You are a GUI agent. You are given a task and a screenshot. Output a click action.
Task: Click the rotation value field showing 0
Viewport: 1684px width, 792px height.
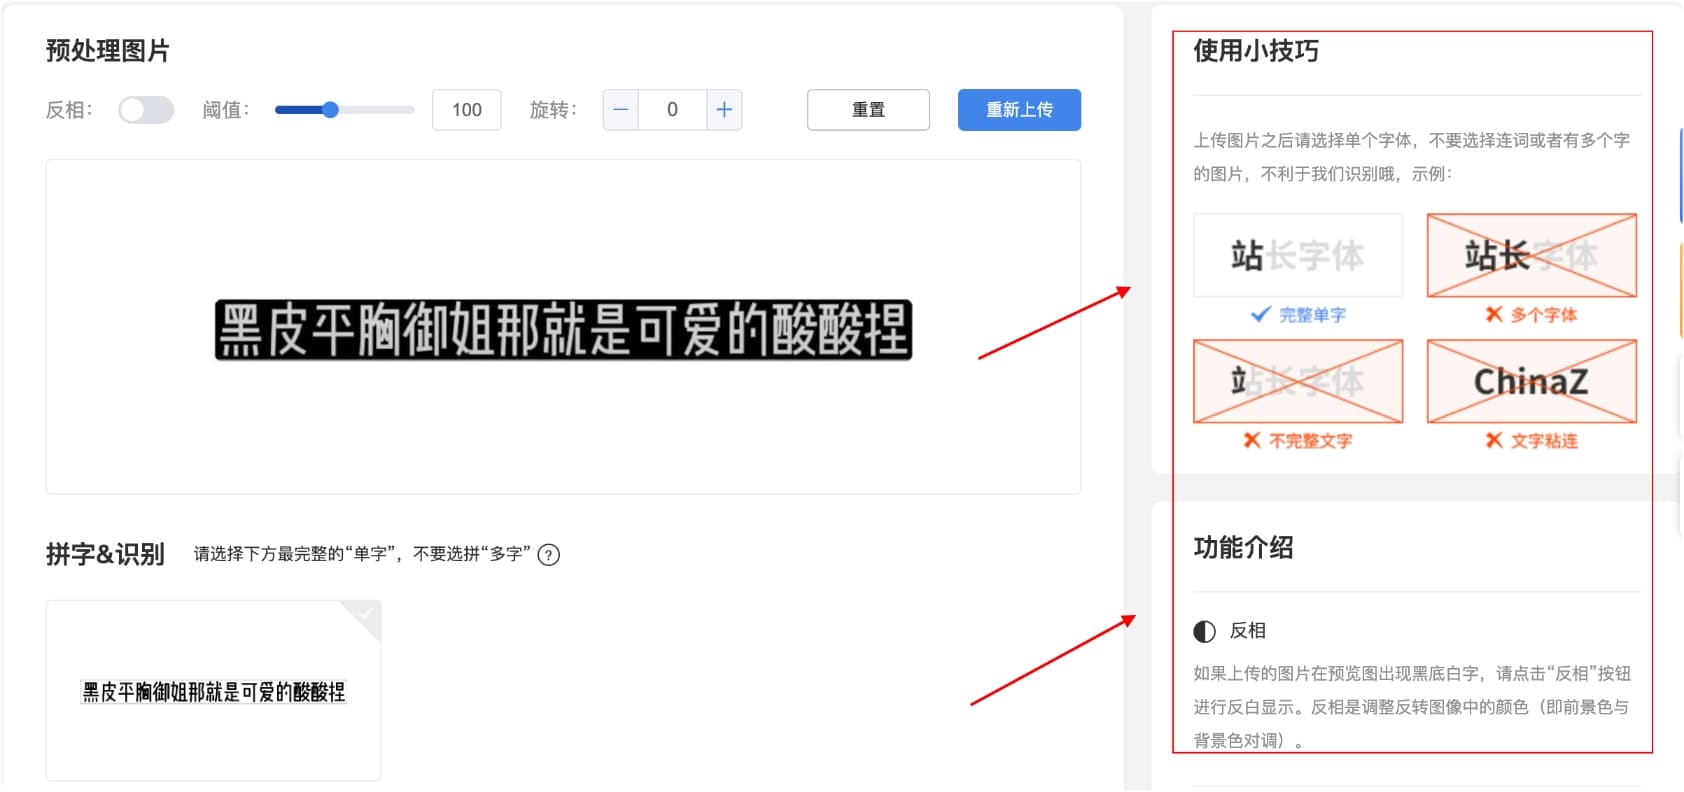pyautogui.click(x=672, y=110)
